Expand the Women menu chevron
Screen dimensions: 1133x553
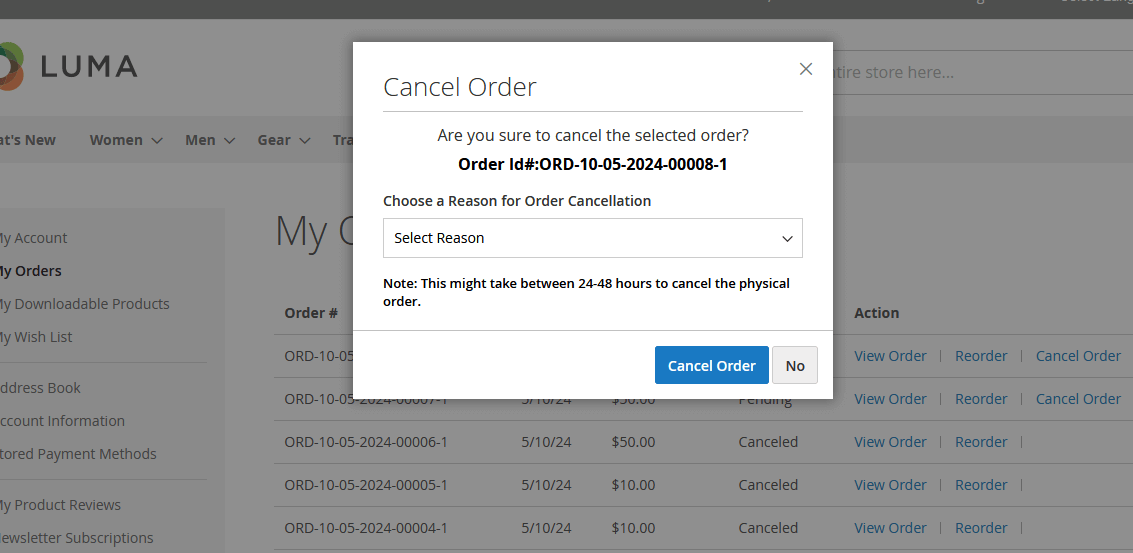pyautogui.click(x=157, y=141)
